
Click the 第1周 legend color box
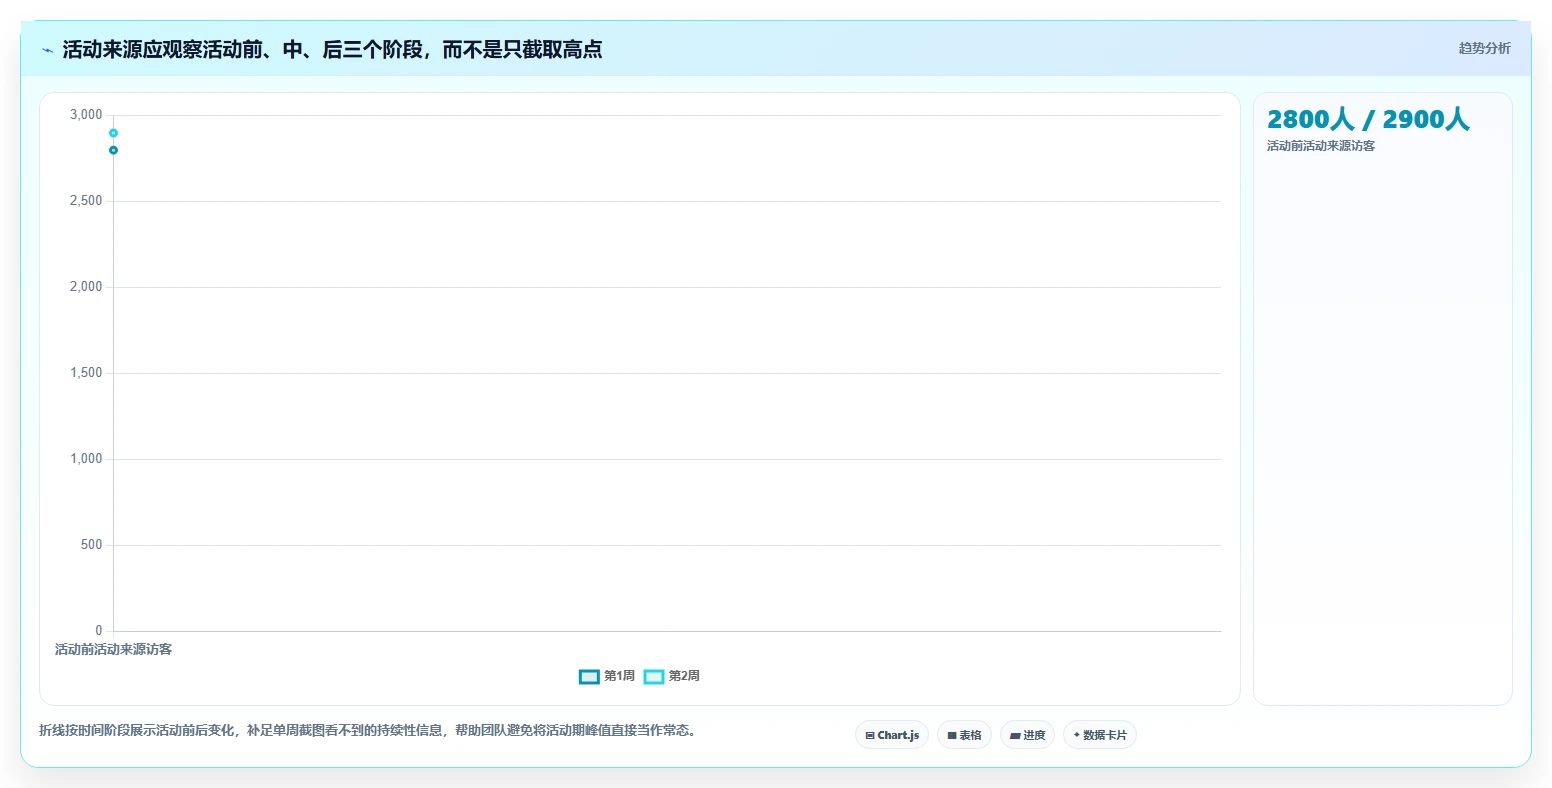click(589, 677)
